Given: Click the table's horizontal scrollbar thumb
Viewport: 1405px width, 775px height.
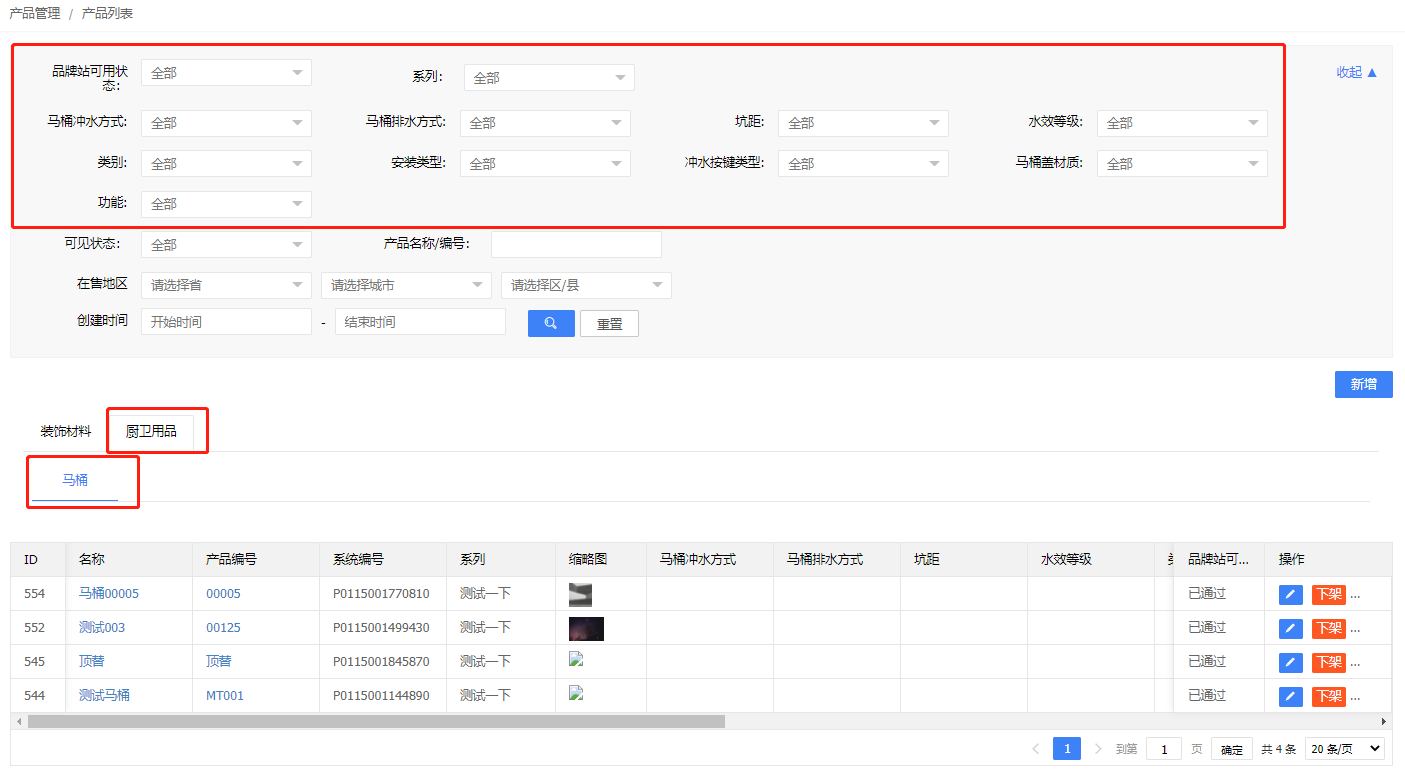Looking at the screenshot, I should point(376,721).
